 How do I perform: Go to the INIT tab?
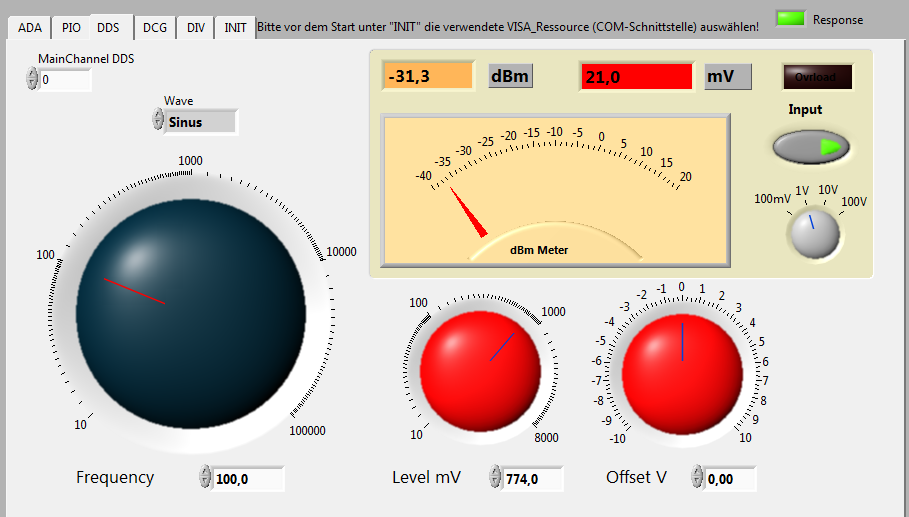235,28
